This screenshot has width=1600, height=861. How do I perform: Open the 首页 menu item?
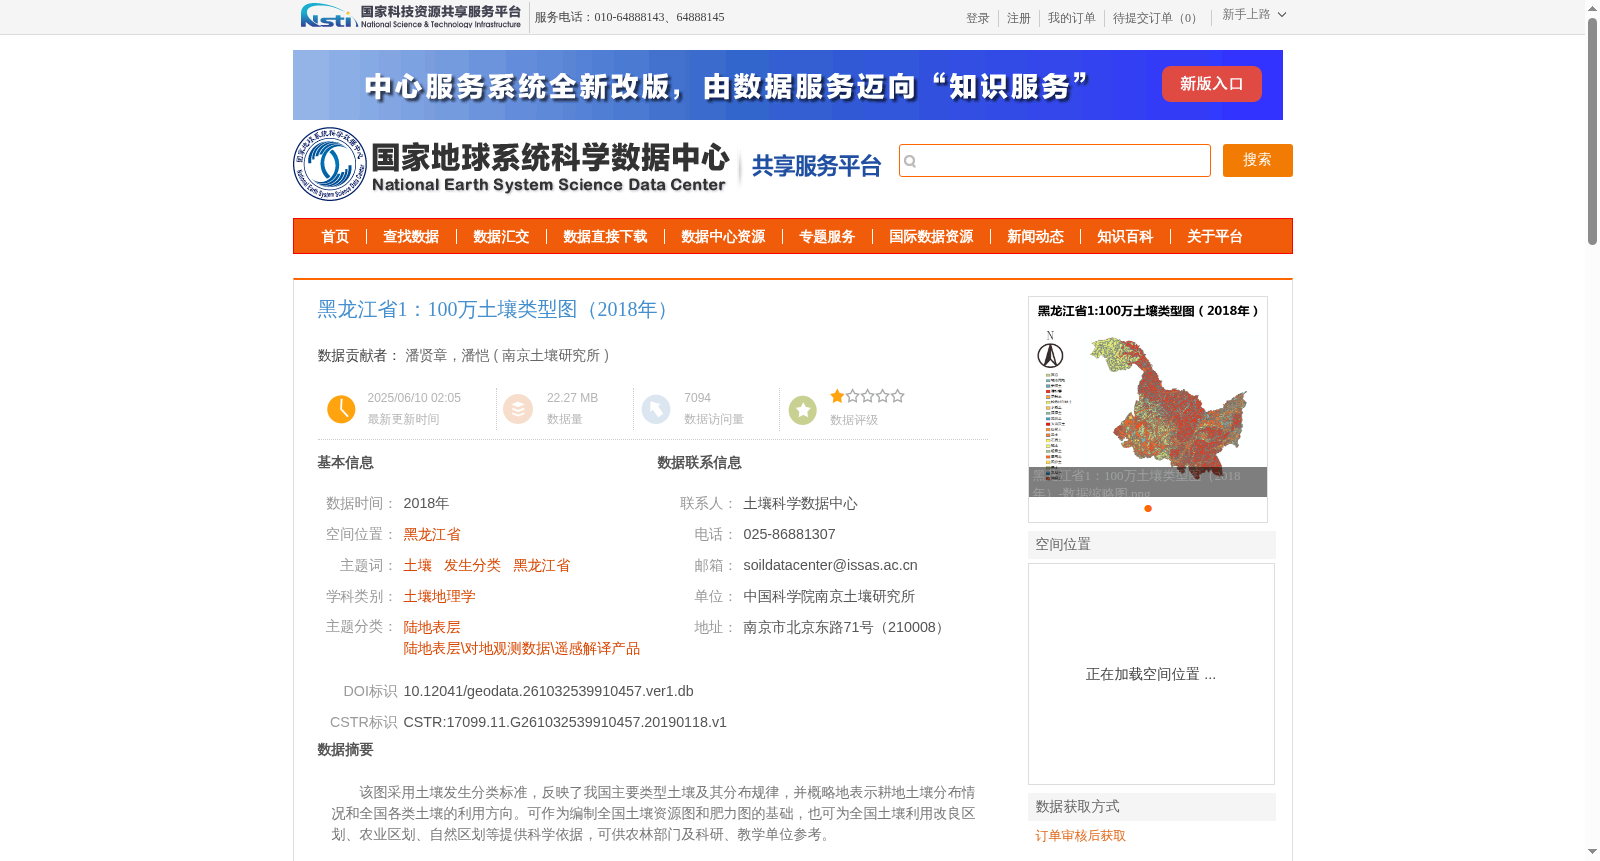tap(335, 237)
